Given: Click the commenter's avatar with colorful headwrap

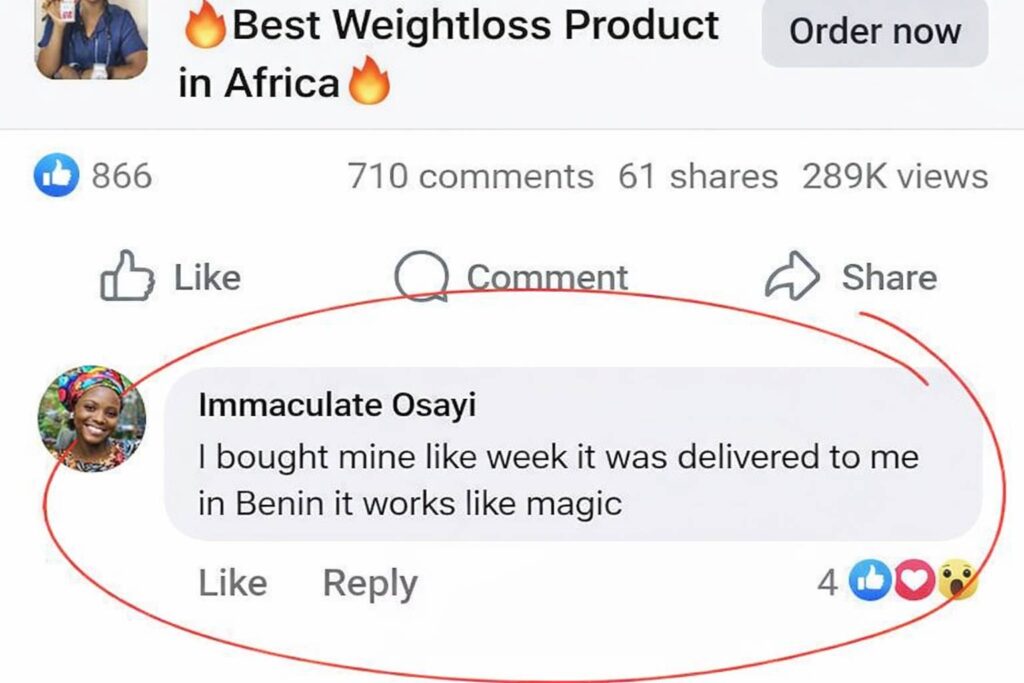Looking at the screenshot, I should [92, 418].
